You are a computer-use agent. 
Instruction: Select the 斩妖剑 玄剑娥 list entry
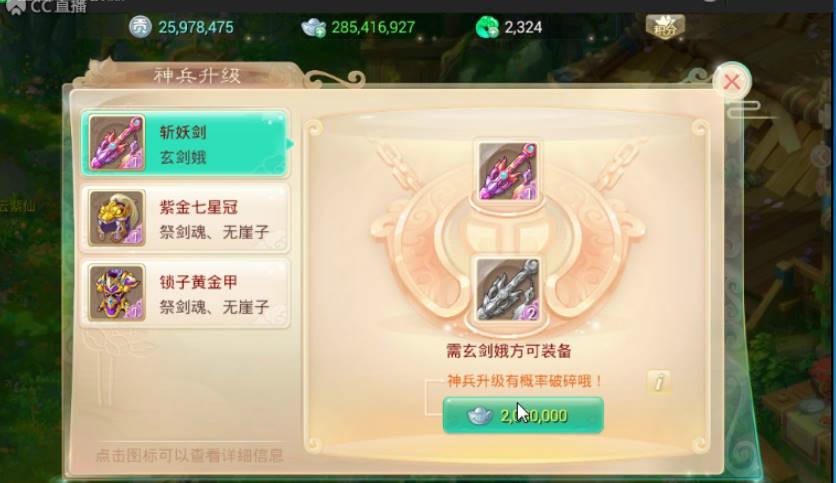pyautogui.click(x=185, y=143)
